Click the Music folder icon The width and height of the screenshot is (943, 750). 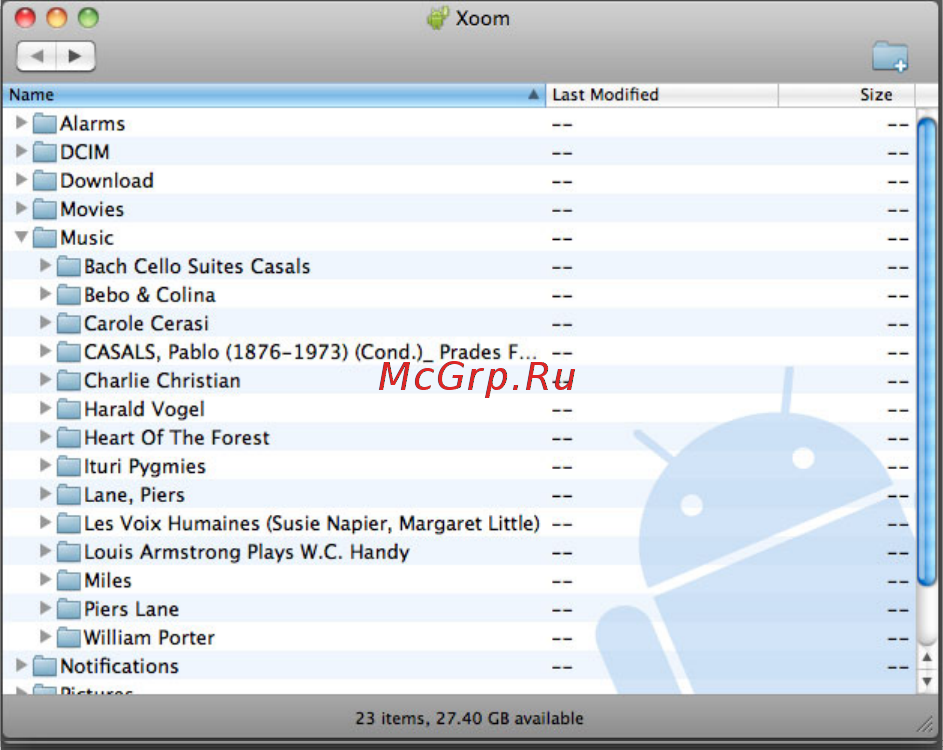tap(45, 238)
